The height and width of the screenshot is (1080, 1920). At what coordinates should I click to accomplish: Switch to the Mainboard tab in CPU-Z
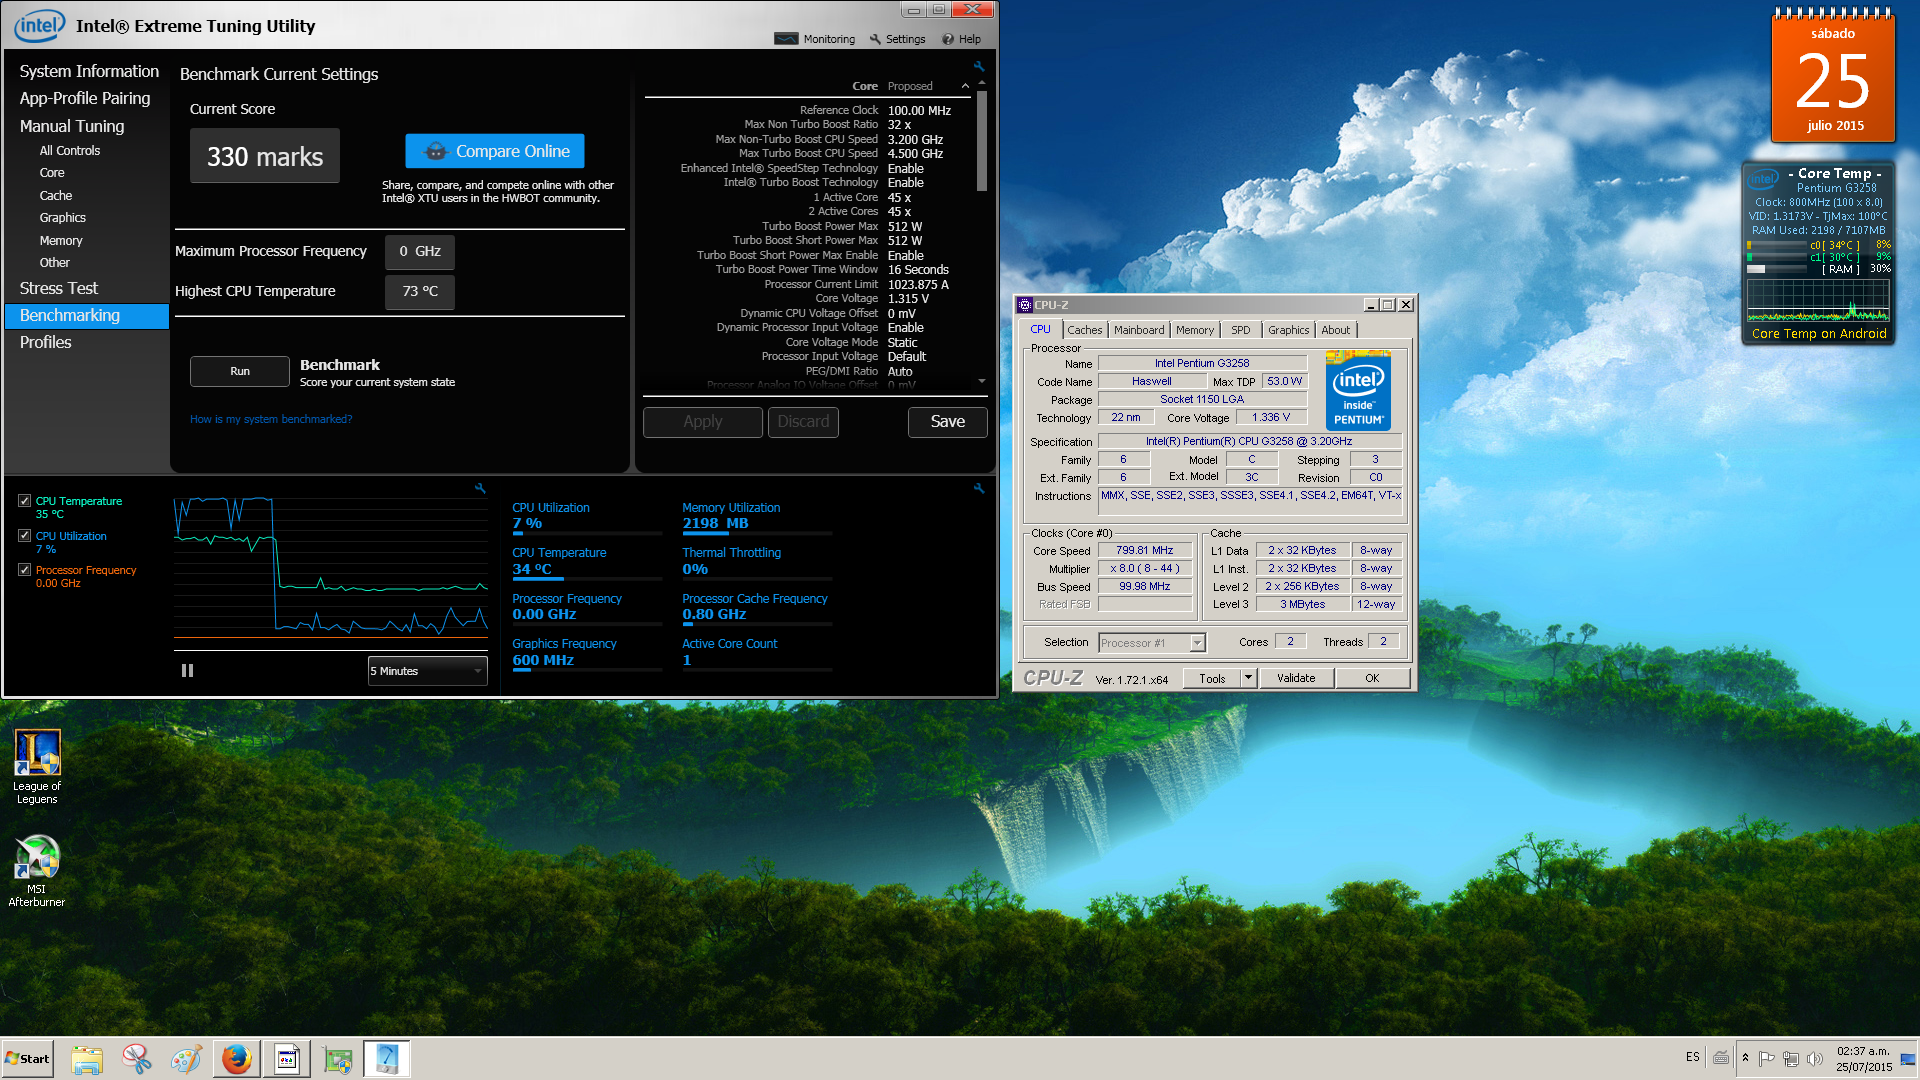coord(1139,330)
